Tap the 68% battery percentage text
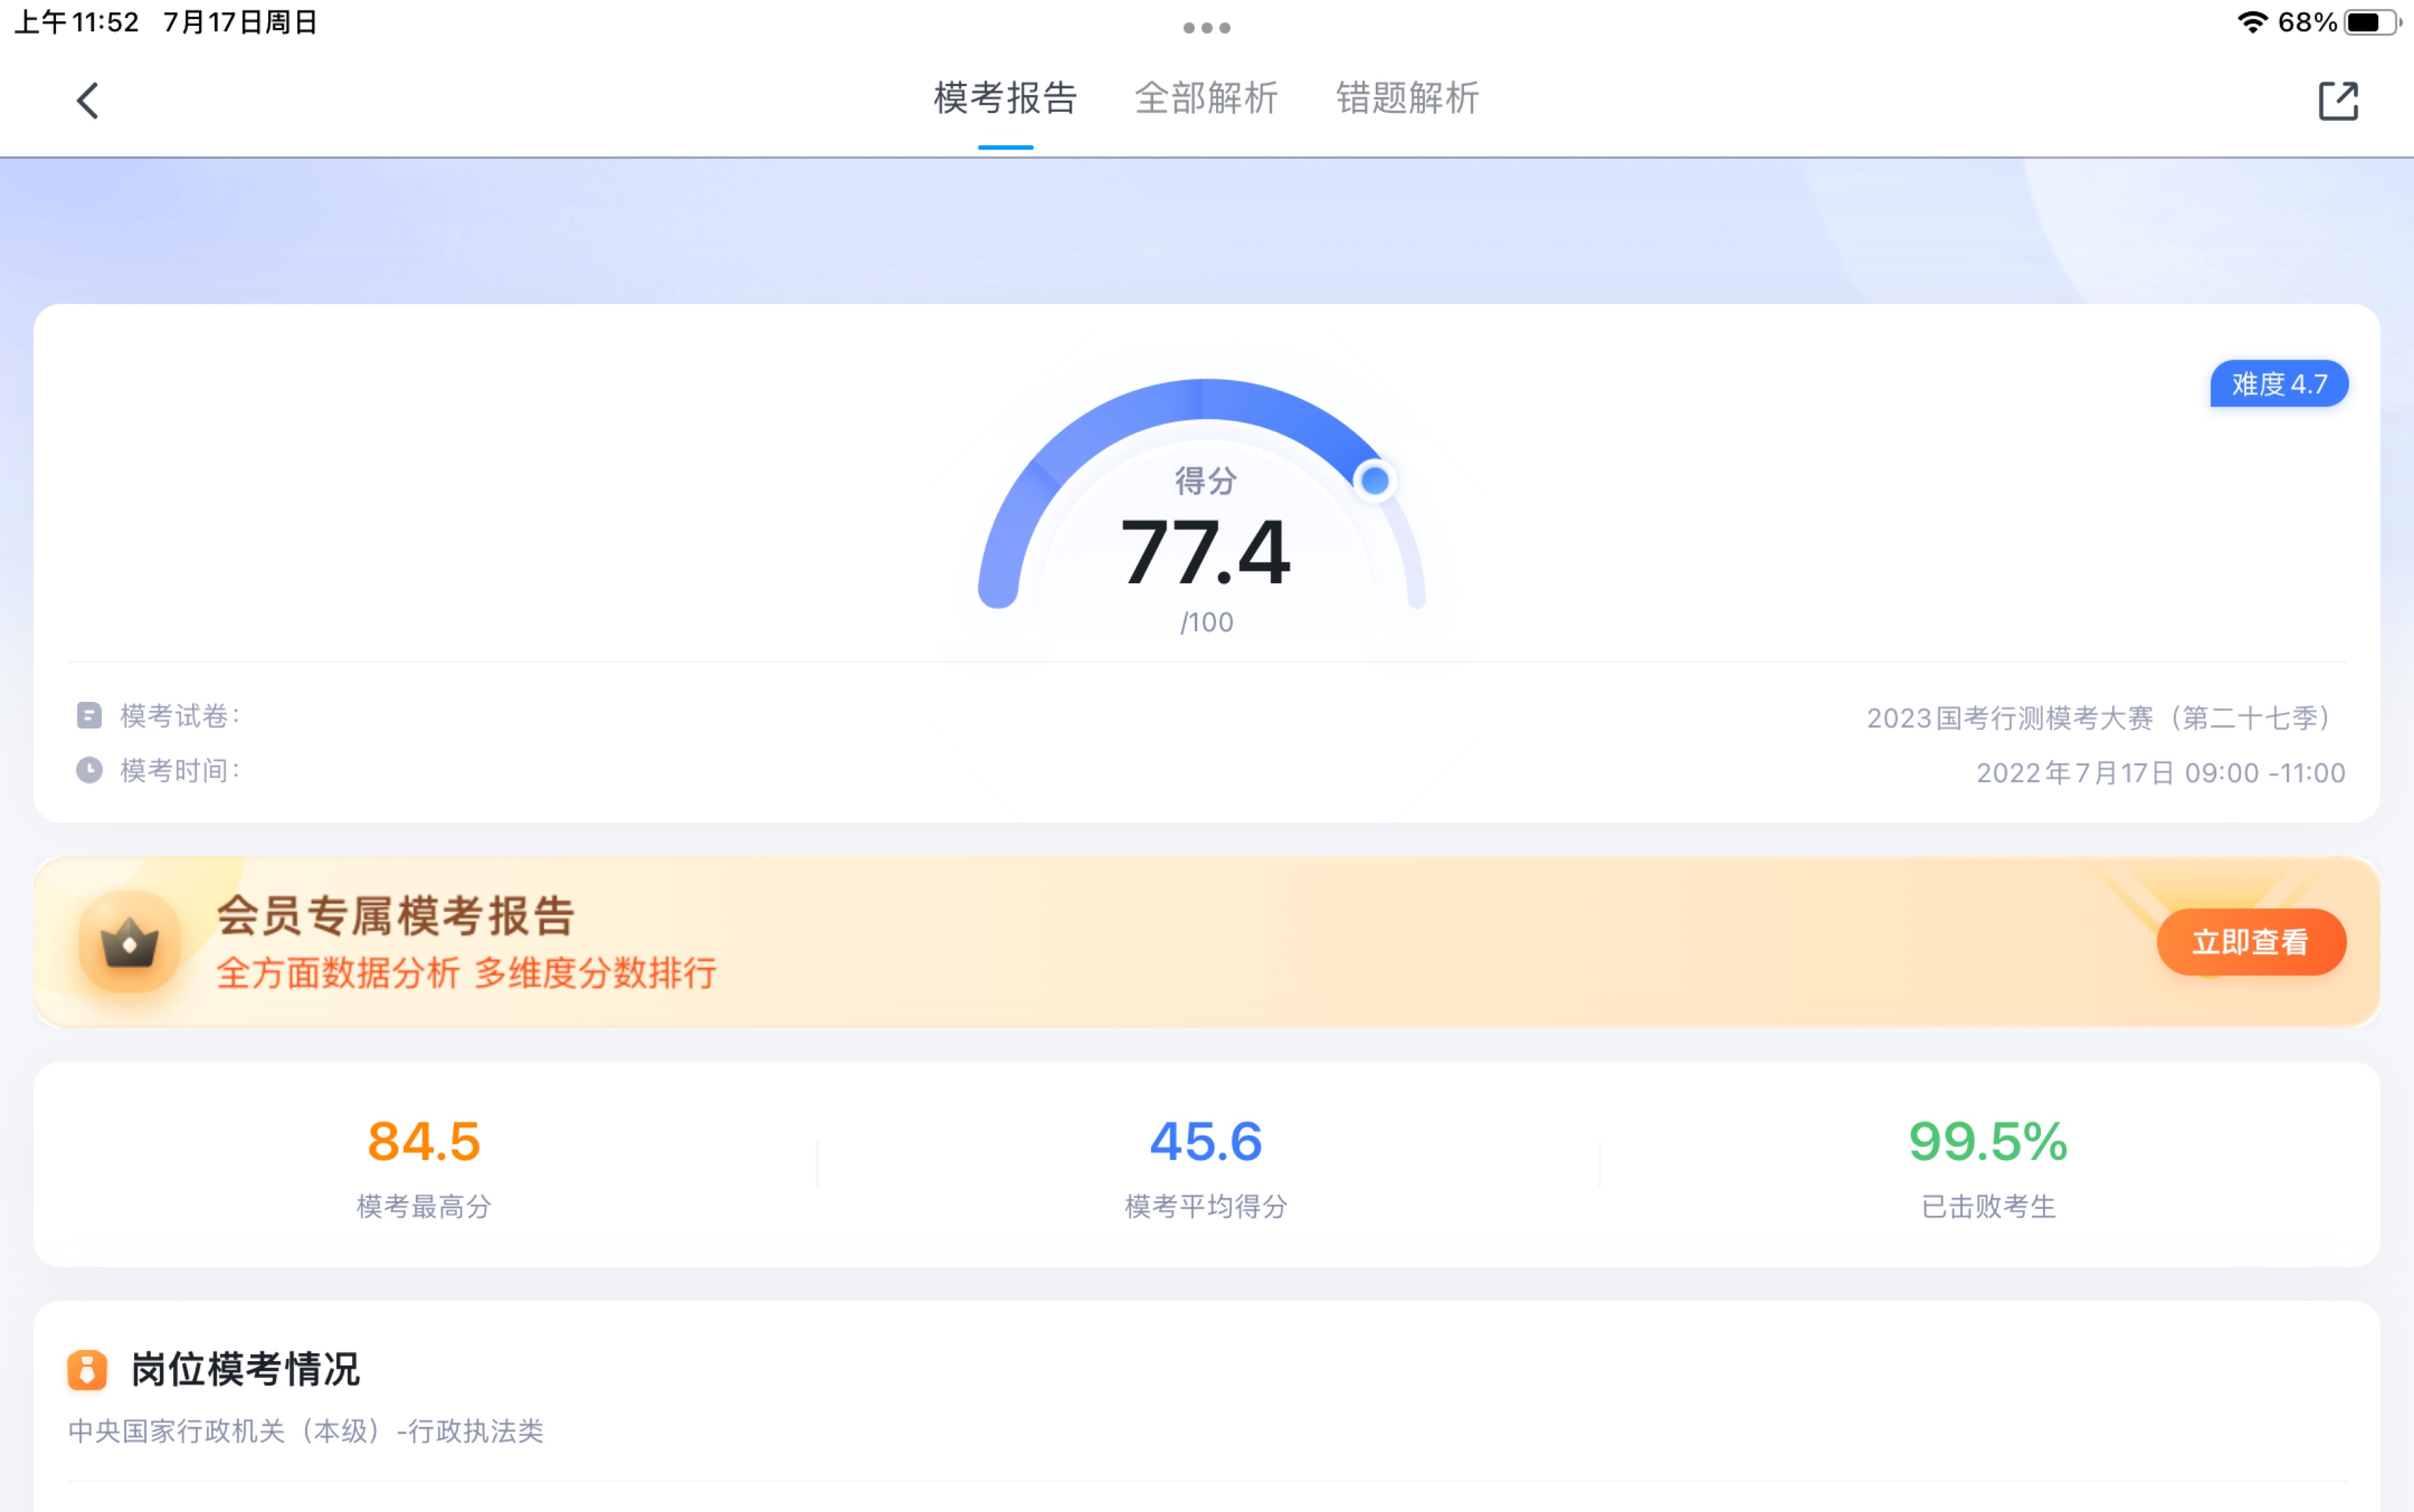Image resolution: width=2414 pixels, height=1512 pixels. pos(2307,22)
